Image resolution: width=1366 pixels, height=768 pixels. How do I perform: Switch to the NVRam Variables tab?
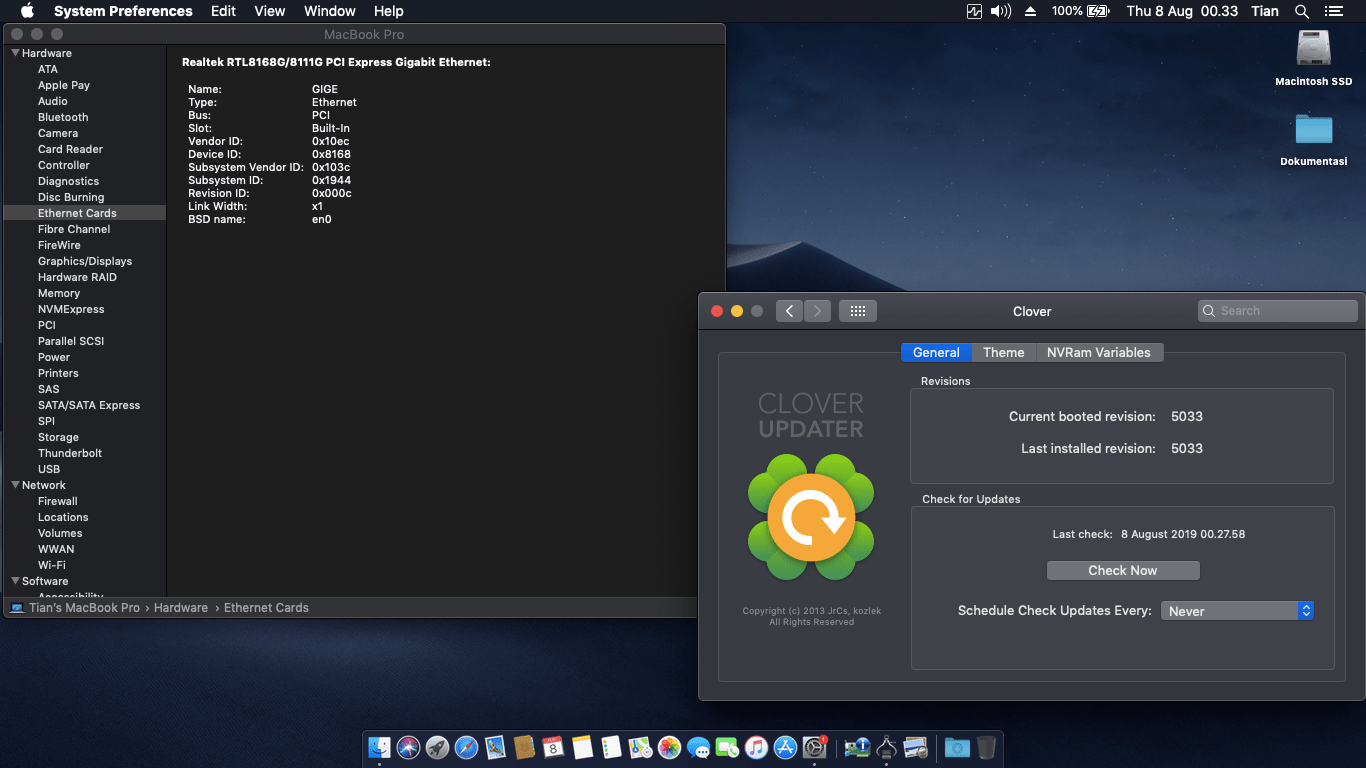1099,352
